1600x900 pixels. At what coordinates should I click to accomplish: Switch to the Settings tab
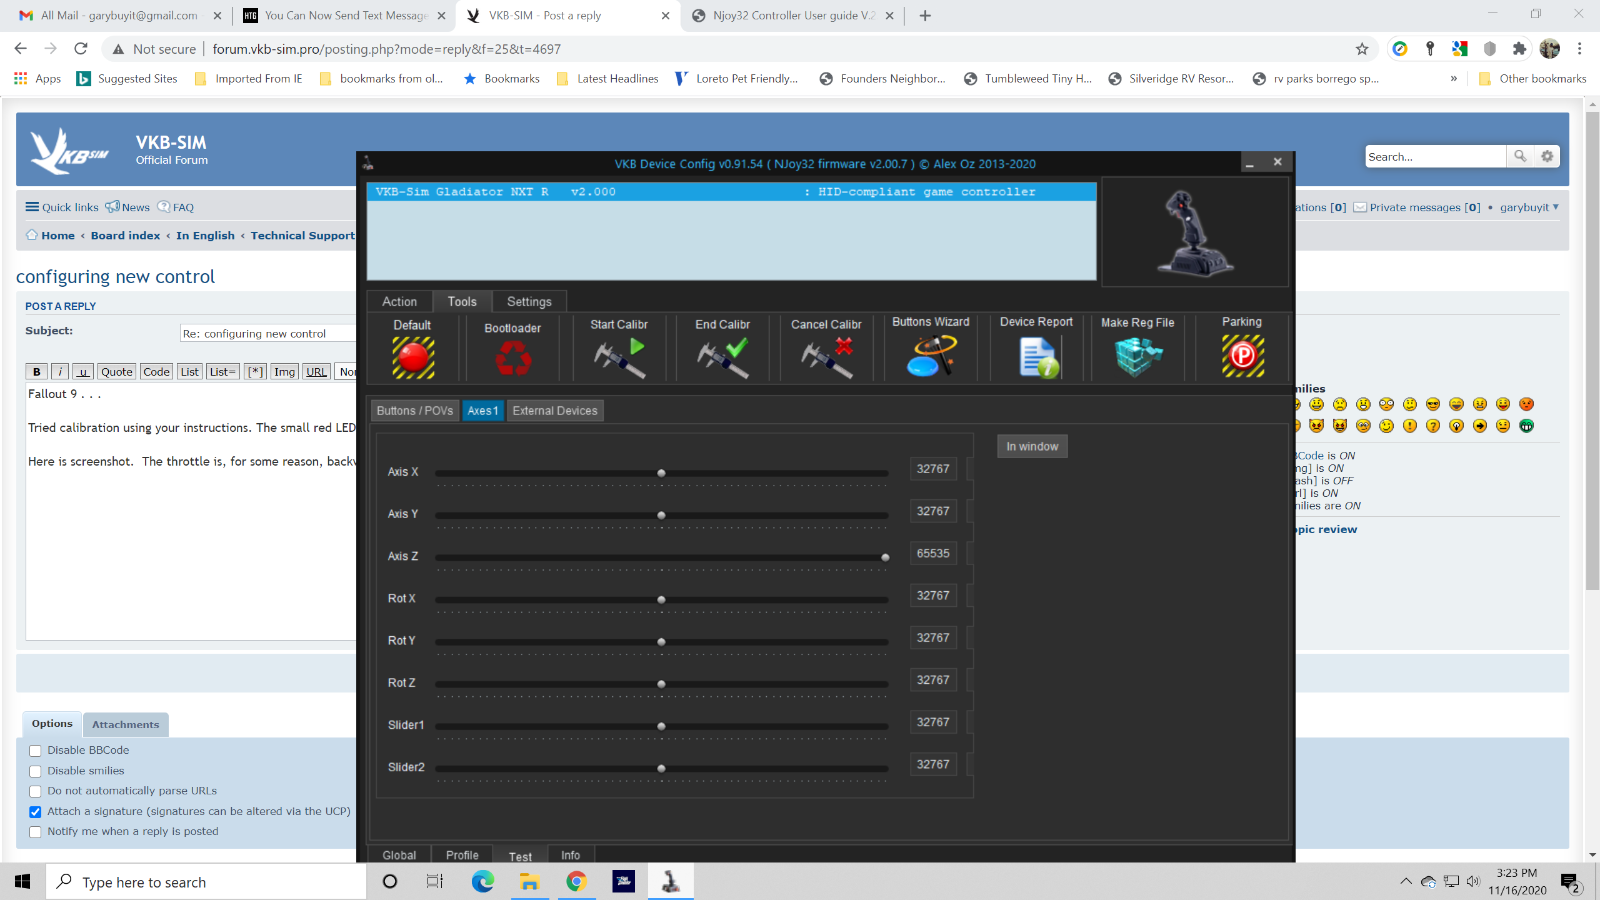tap(529, 301)
